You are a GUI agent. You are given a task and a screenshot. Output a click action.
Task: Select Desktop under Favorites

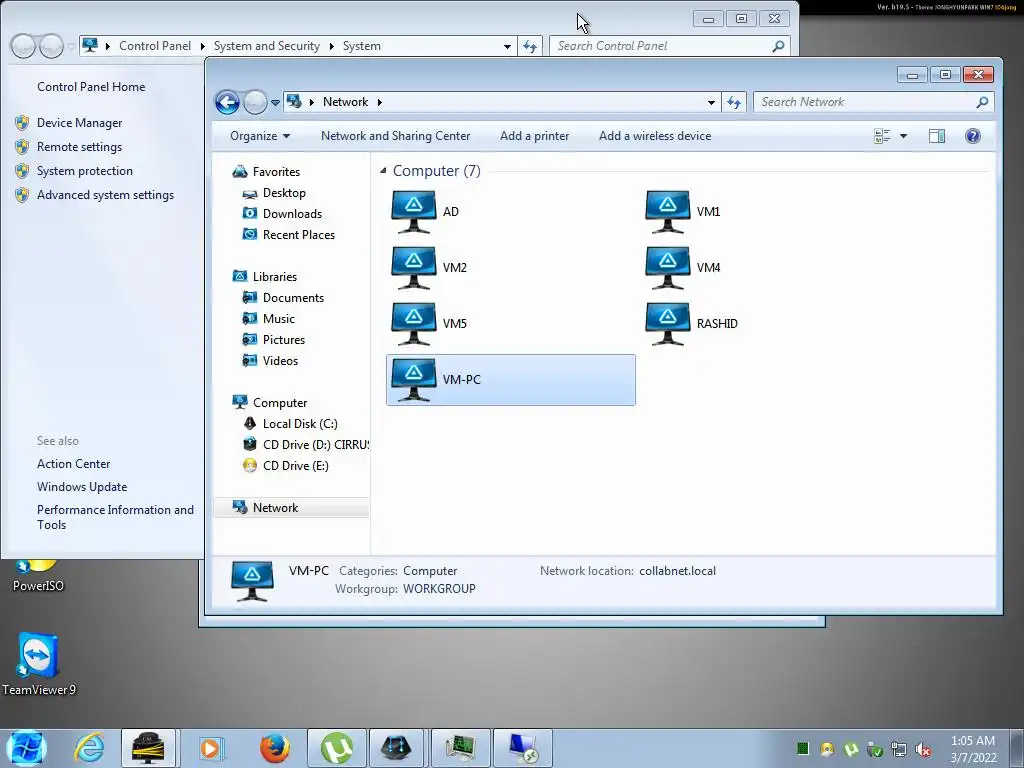[284, 193]
